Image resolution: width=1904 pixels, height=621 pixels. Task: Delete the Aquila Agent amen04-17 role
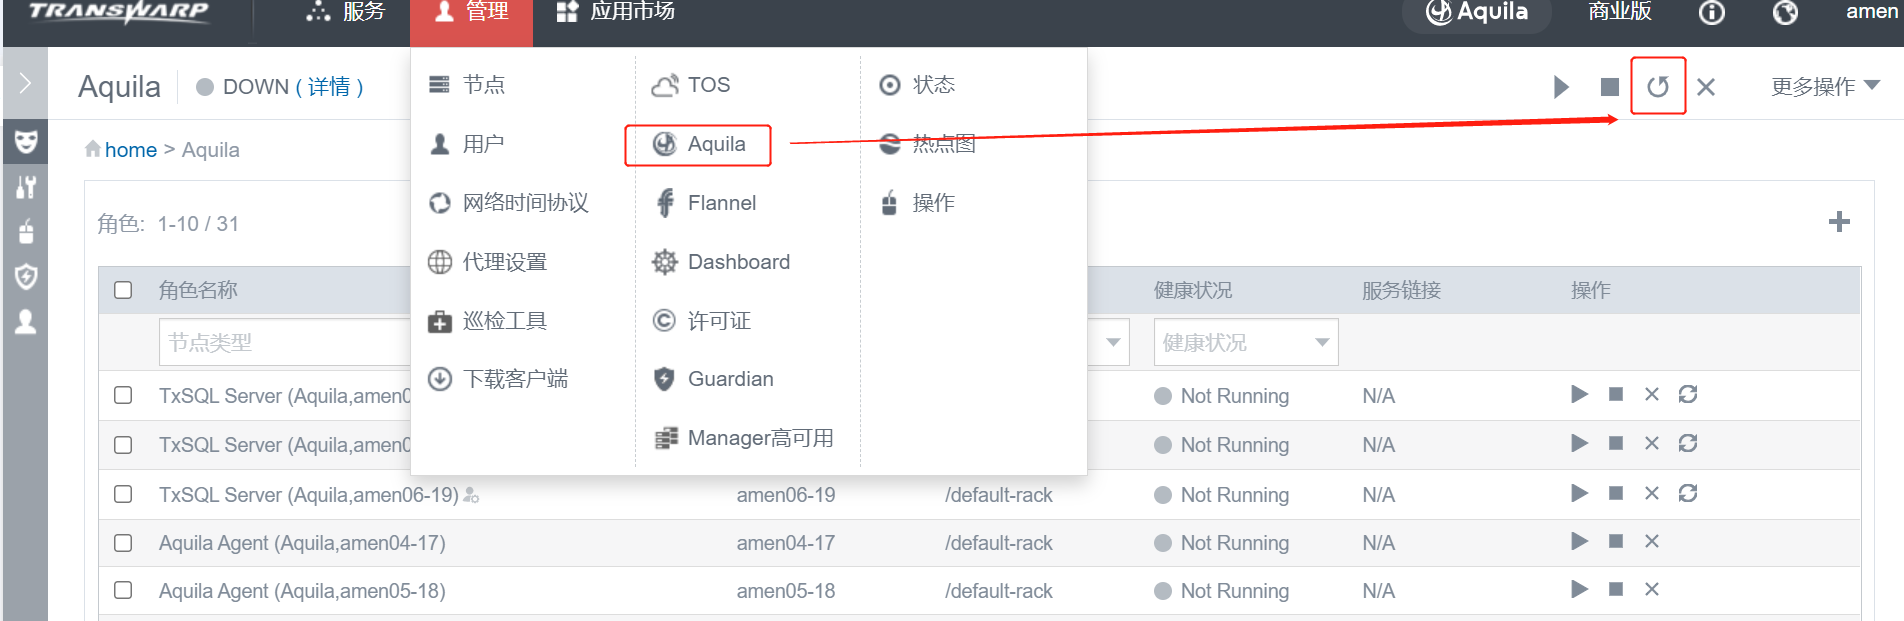tap(1651, 541)
